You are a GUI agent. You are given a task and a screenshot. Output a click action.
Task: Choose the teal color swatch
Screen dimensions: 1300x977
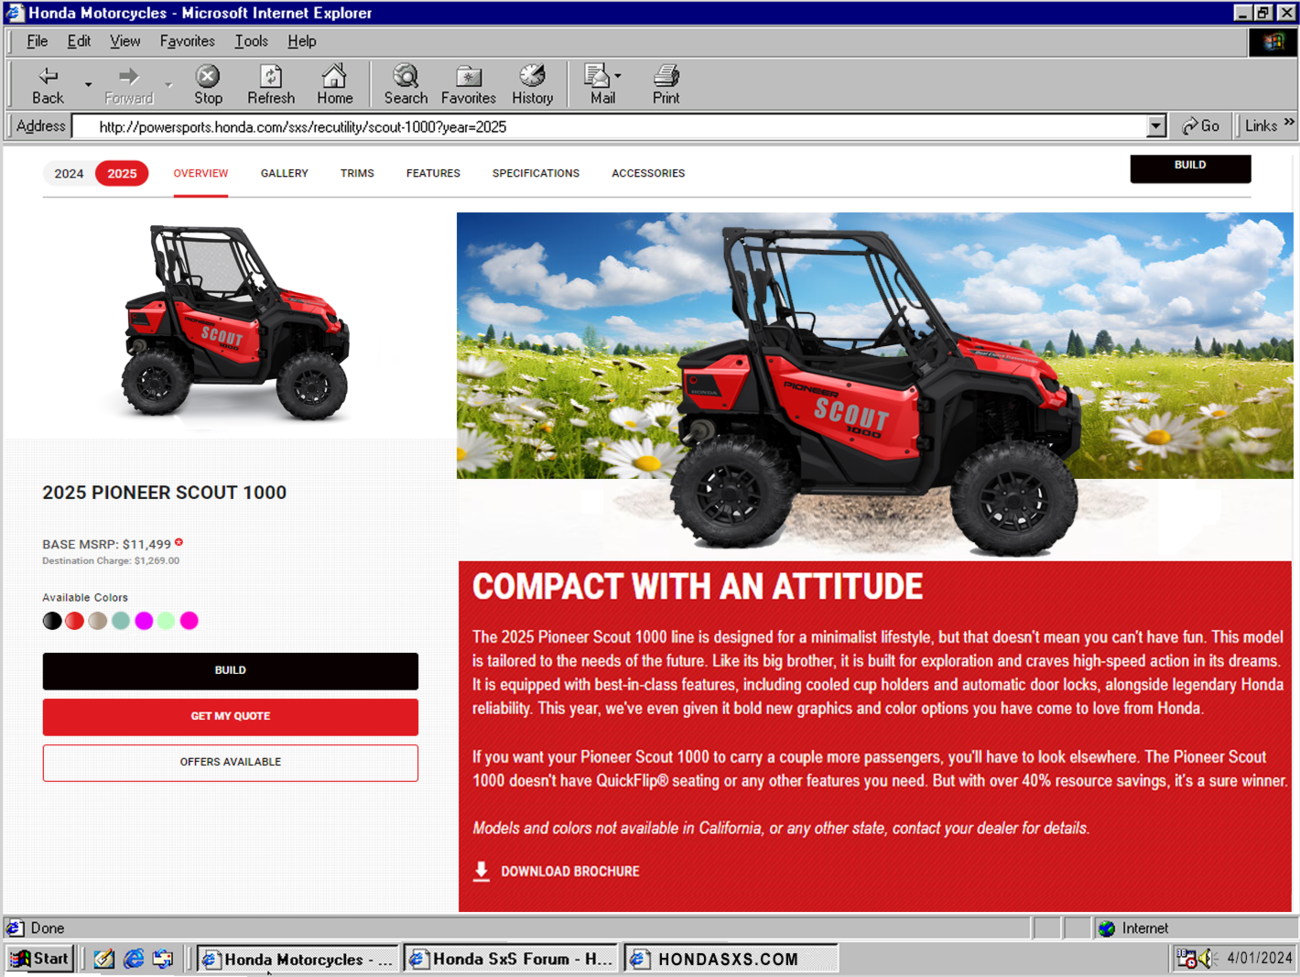pyautogui.click(x=121, y=621)
